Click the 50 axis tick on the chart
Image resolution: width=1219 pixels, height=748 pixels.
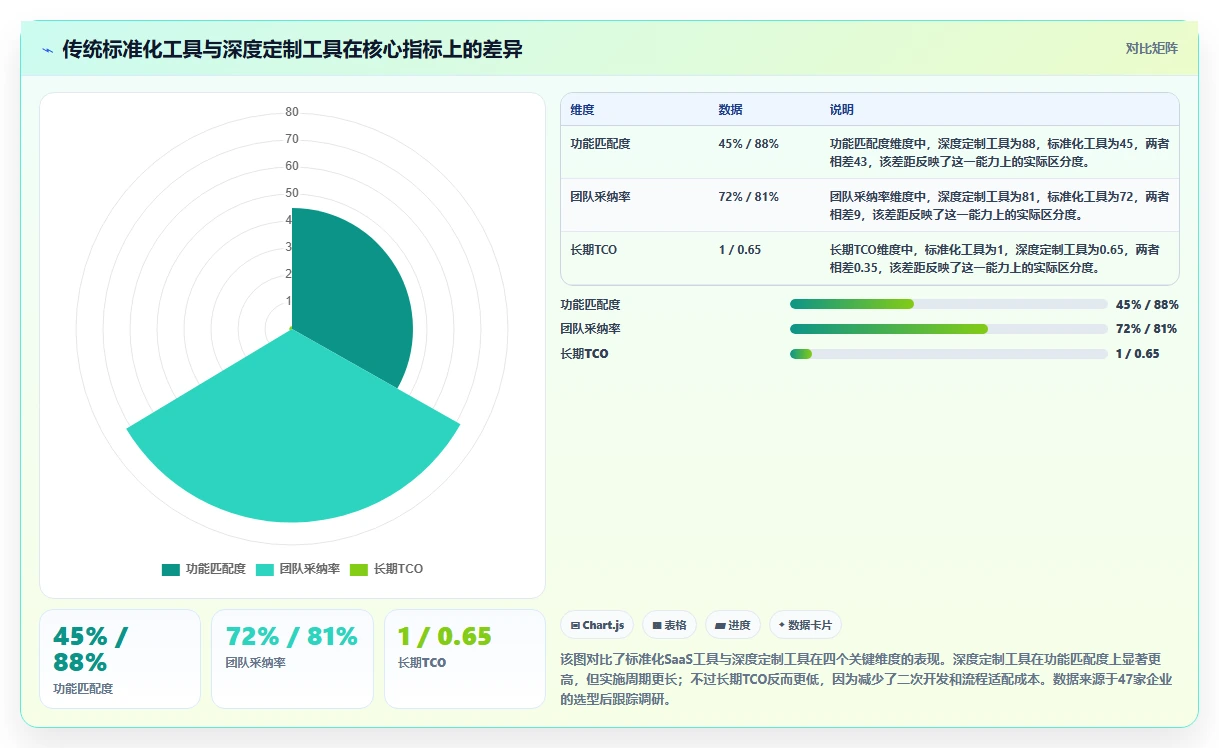(292, 193)
